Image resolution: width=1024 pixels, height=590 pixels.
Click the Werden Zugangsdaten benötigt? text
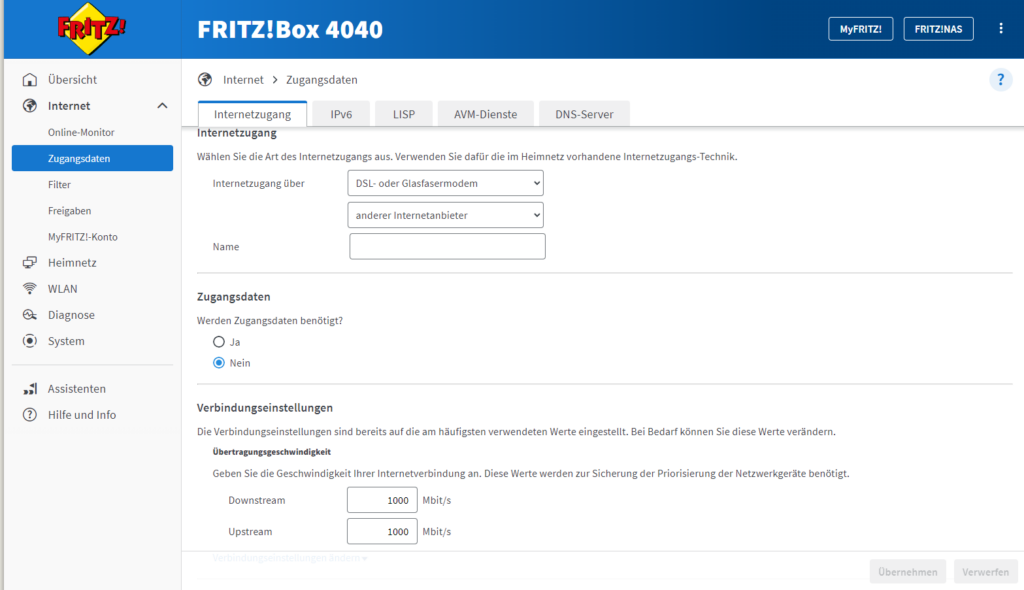tap(270, 321)
